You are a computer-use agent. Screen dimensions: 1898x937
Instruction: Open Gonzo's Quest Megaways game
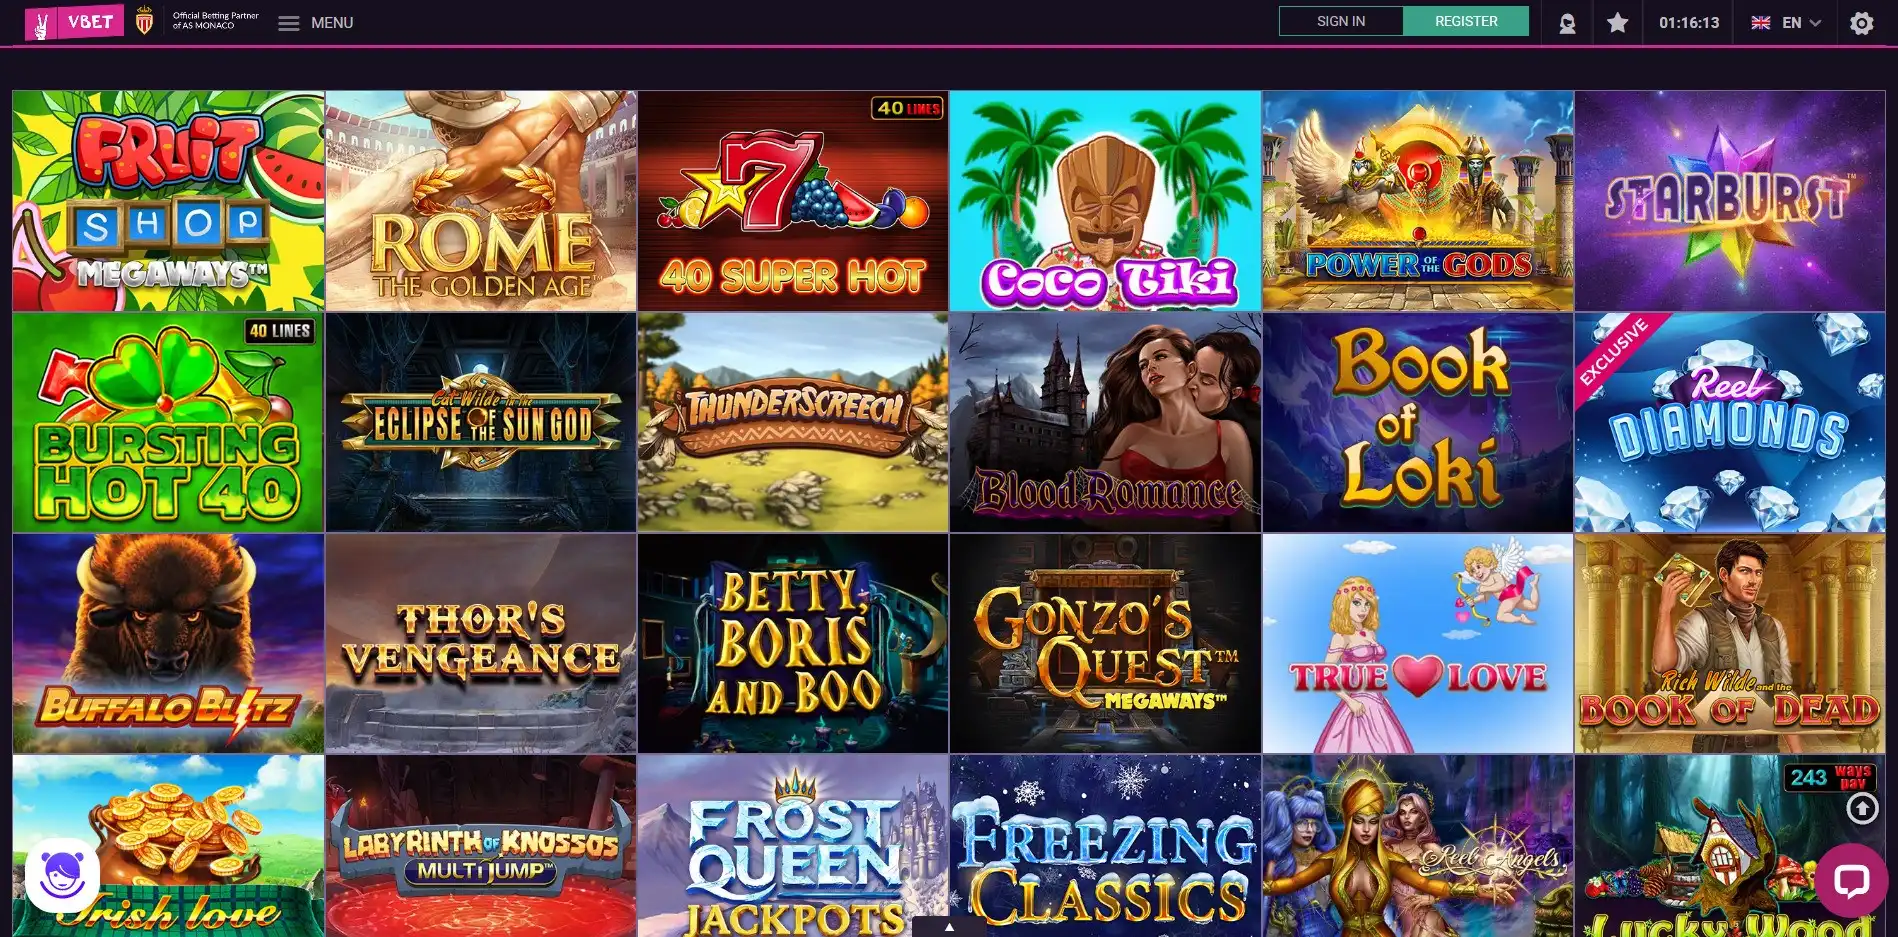1105,643
